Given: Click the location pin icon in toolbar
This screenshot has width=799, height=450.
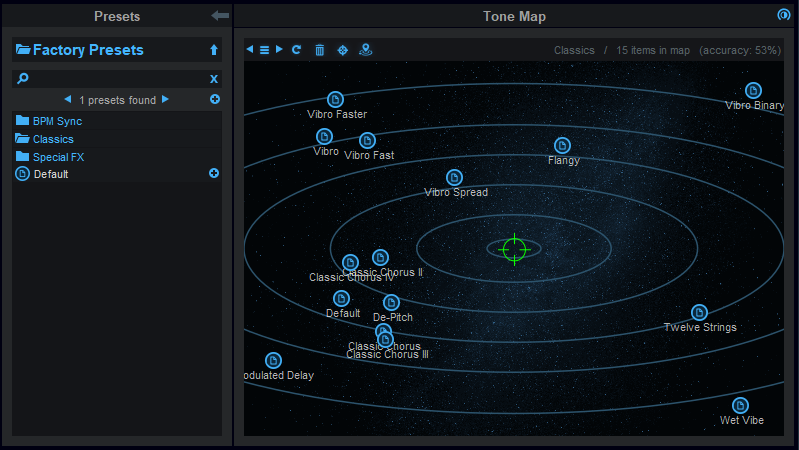Looking at the screenshot, I should 365,50.
